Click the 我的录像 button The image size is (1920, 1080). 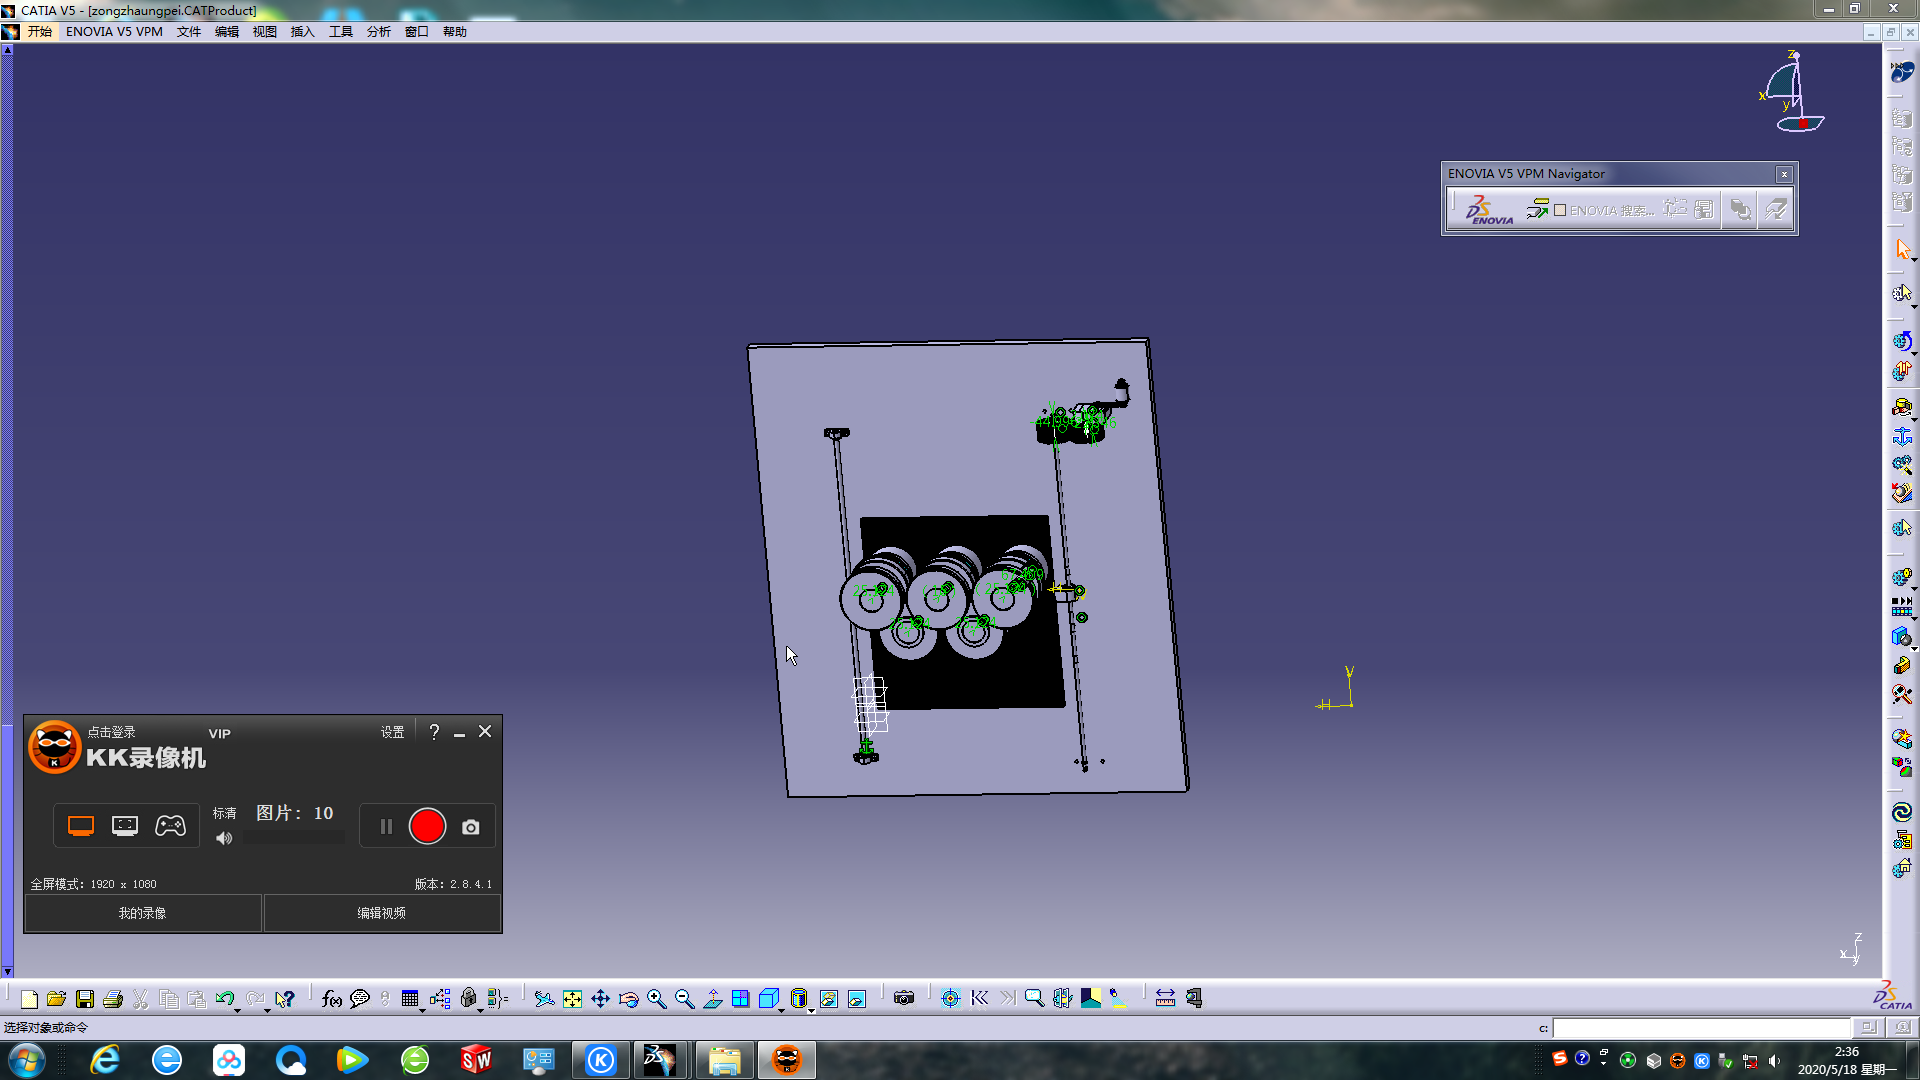[x=143, y=913]
